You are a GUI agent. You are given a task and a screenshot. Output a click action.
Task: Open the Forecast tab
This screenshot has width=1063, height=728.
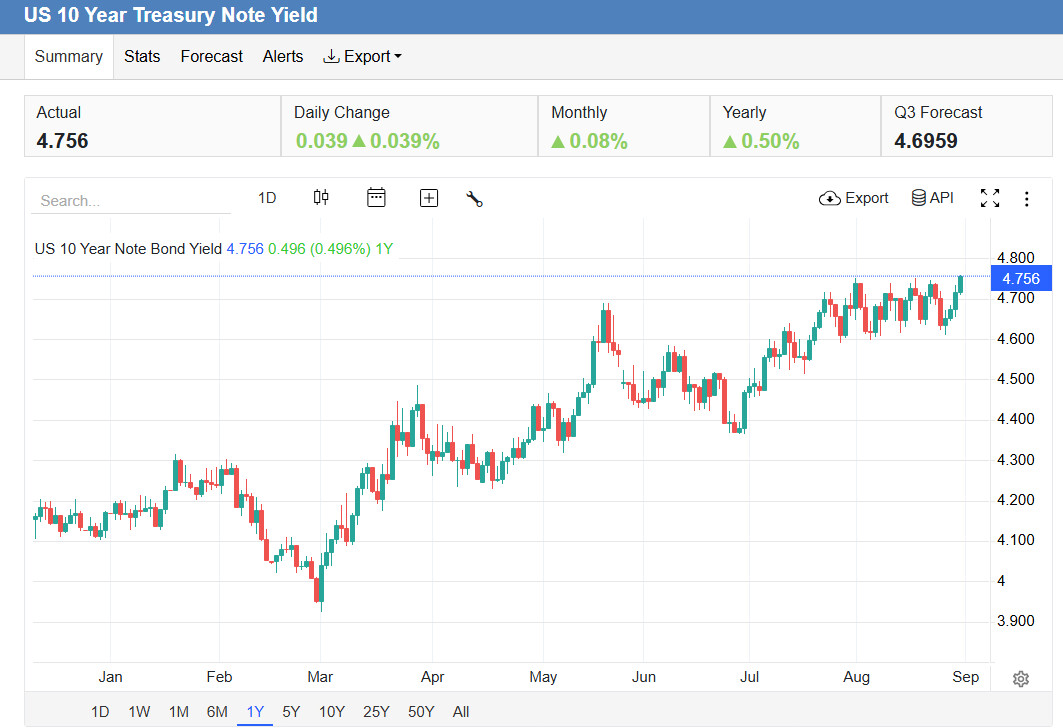click(x=212, y=57)
